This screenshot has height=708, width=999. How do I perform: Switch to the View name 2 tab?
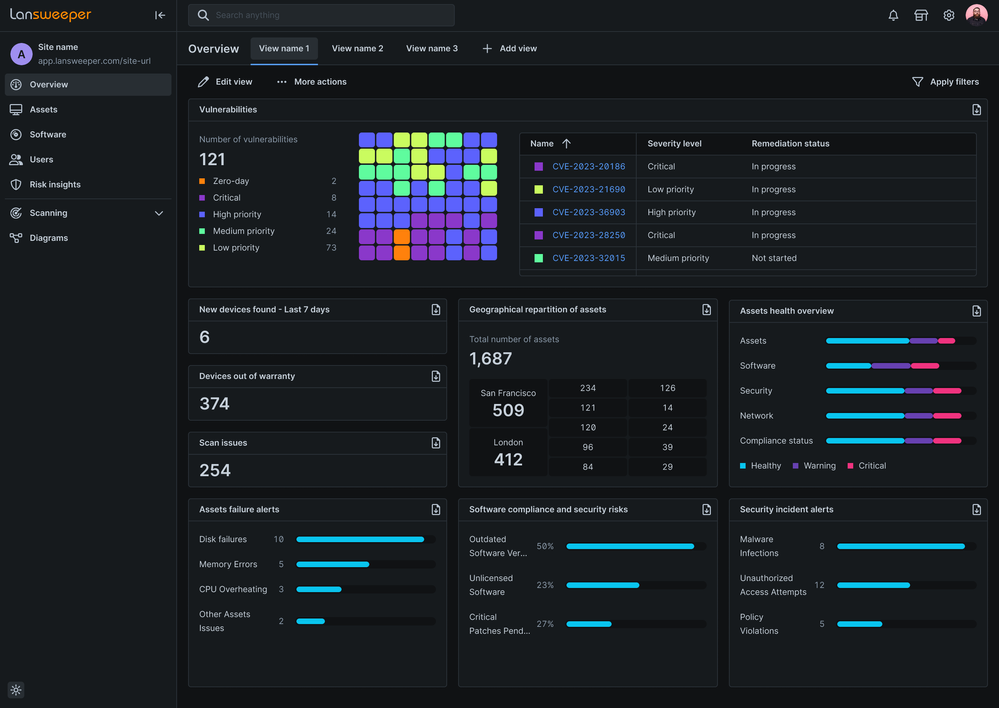(x=357, y=48)
